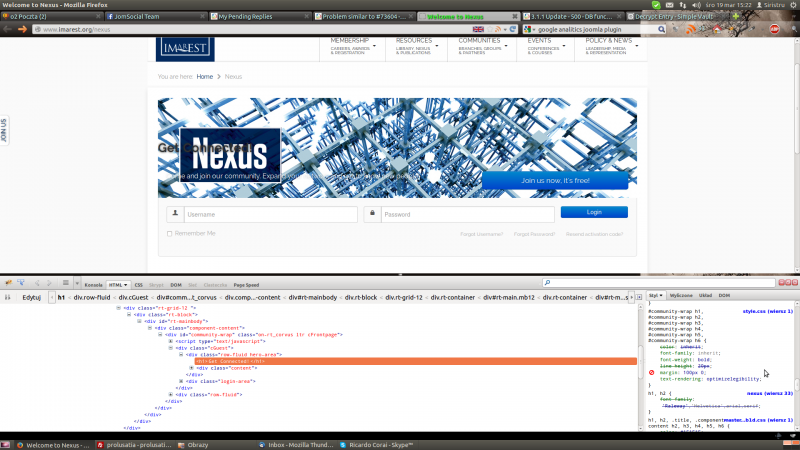Follow the Home breadcrumb link
Image resolution: width=800 pixels, height=450 pixels.
pyautogui.click(x=205, y=77)
